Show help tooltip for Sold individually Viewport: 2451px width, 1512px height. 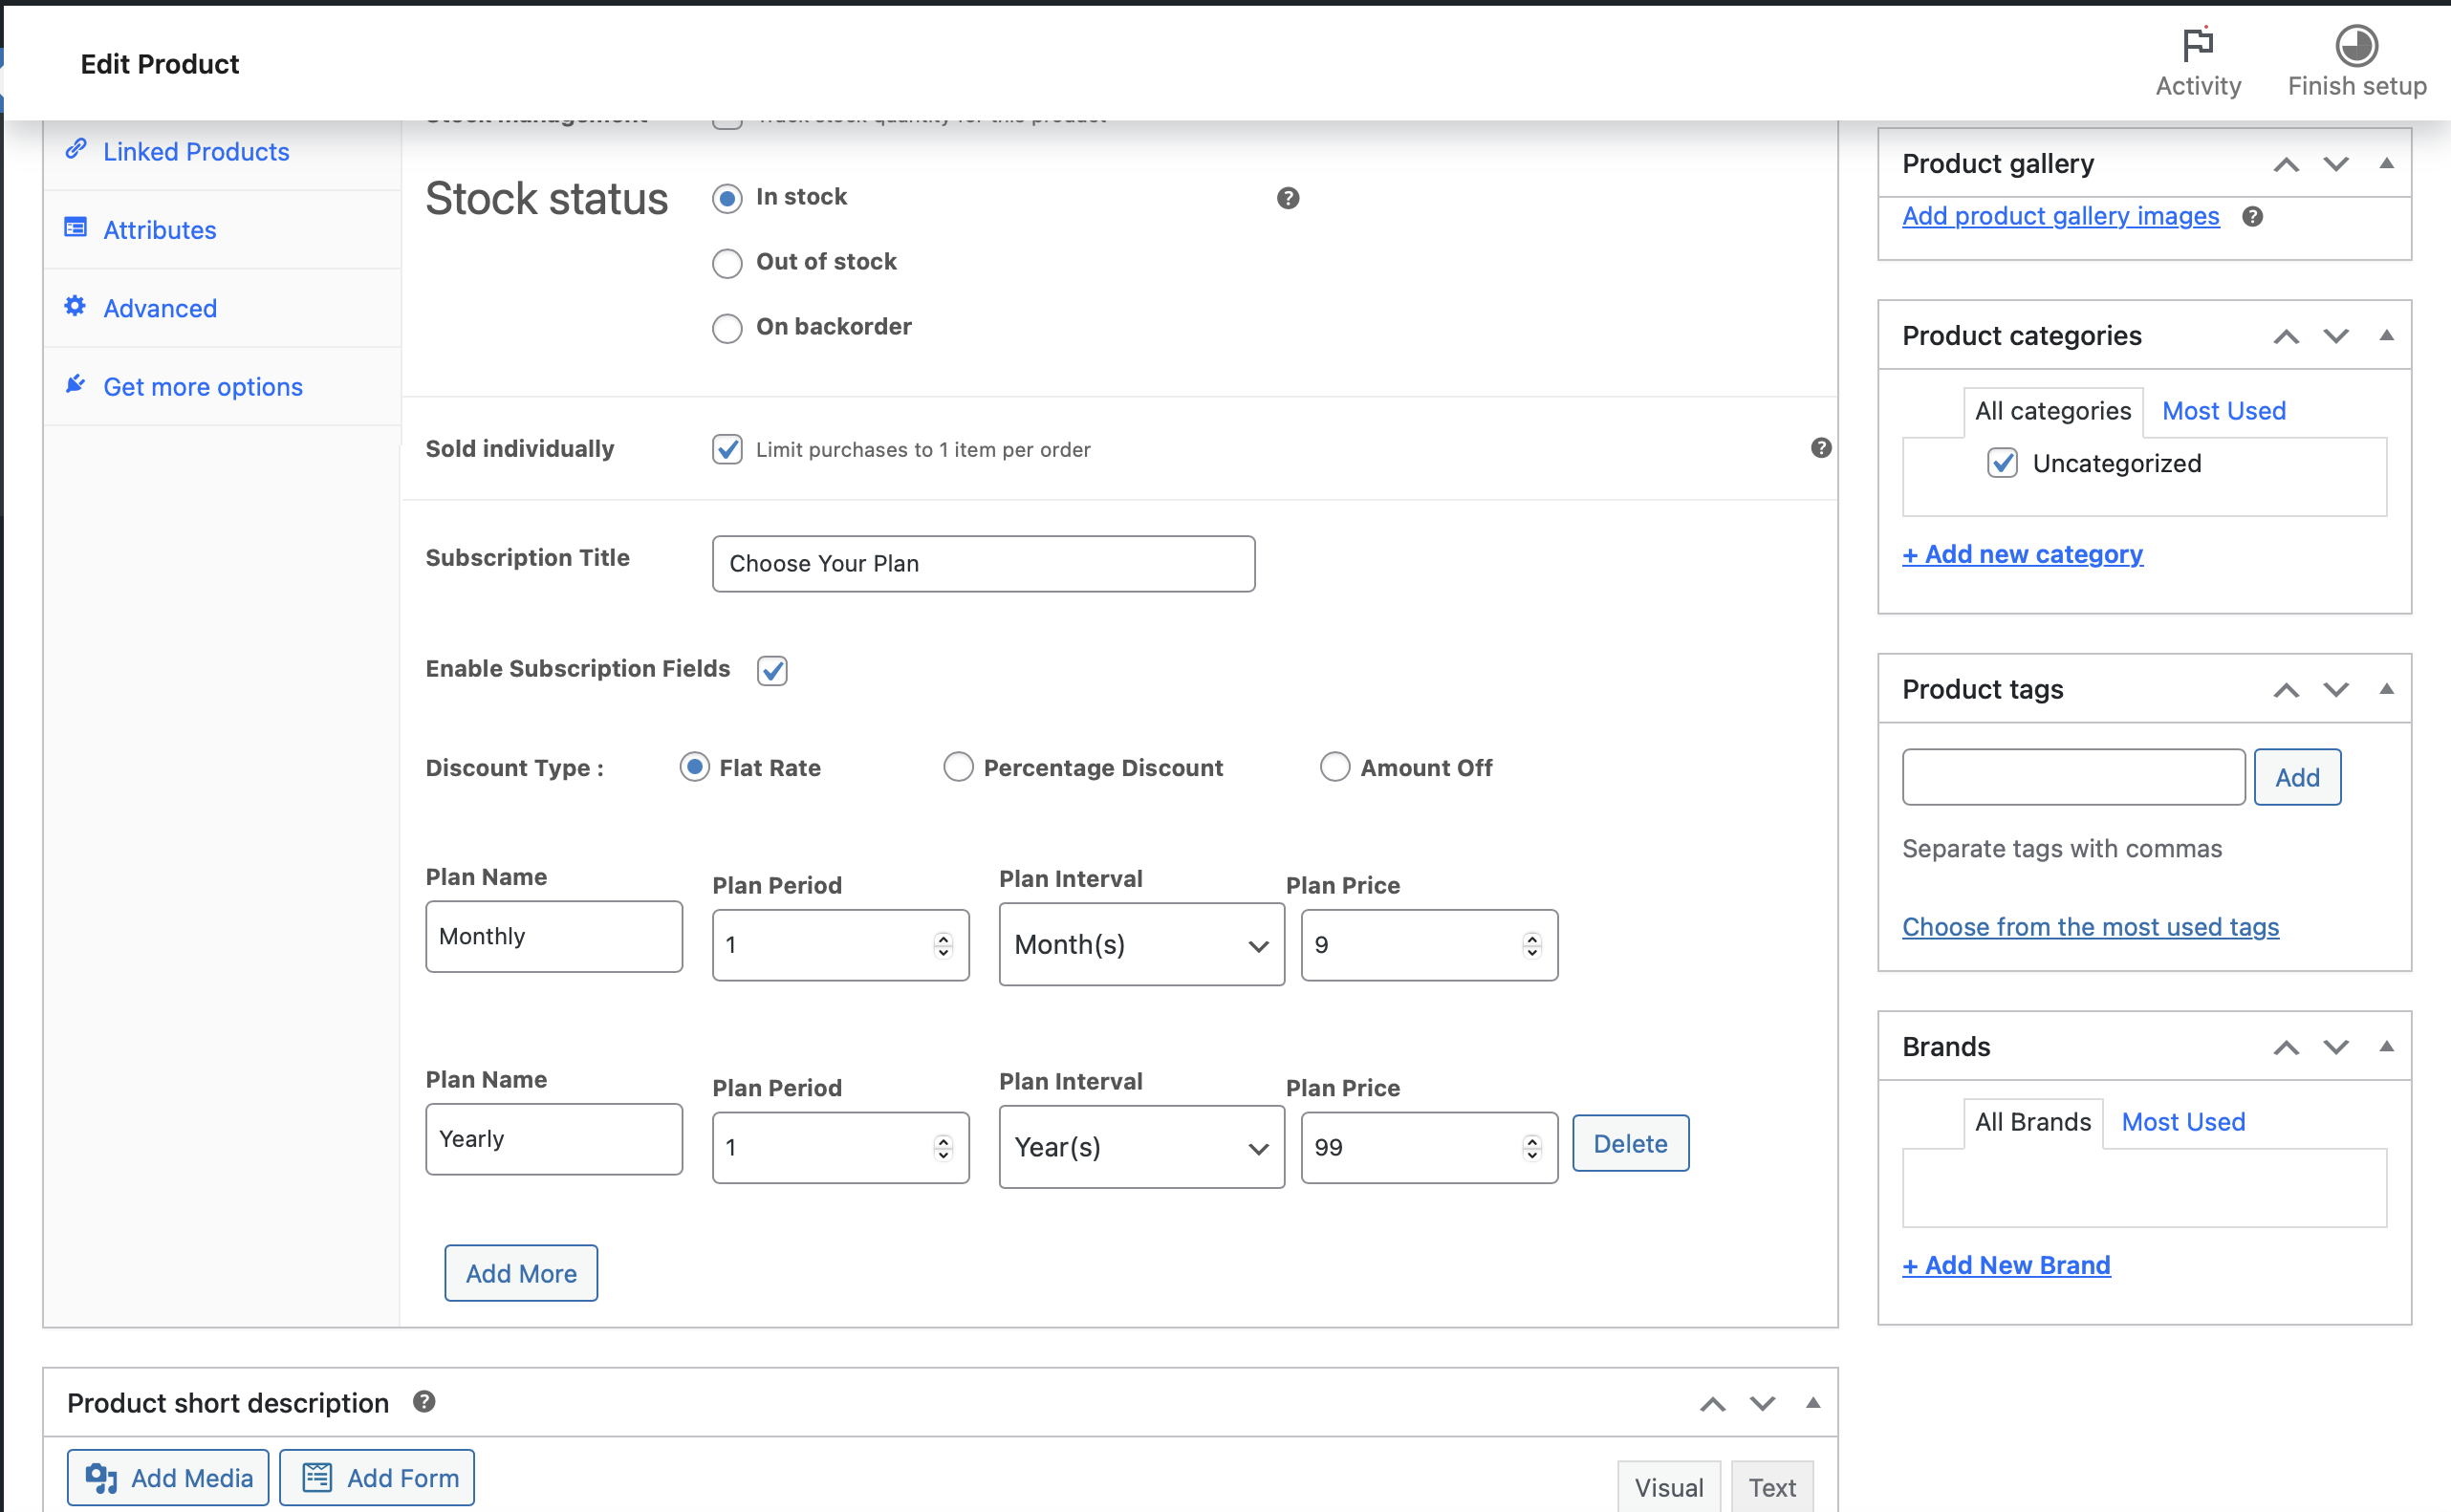pos(1821,448)
